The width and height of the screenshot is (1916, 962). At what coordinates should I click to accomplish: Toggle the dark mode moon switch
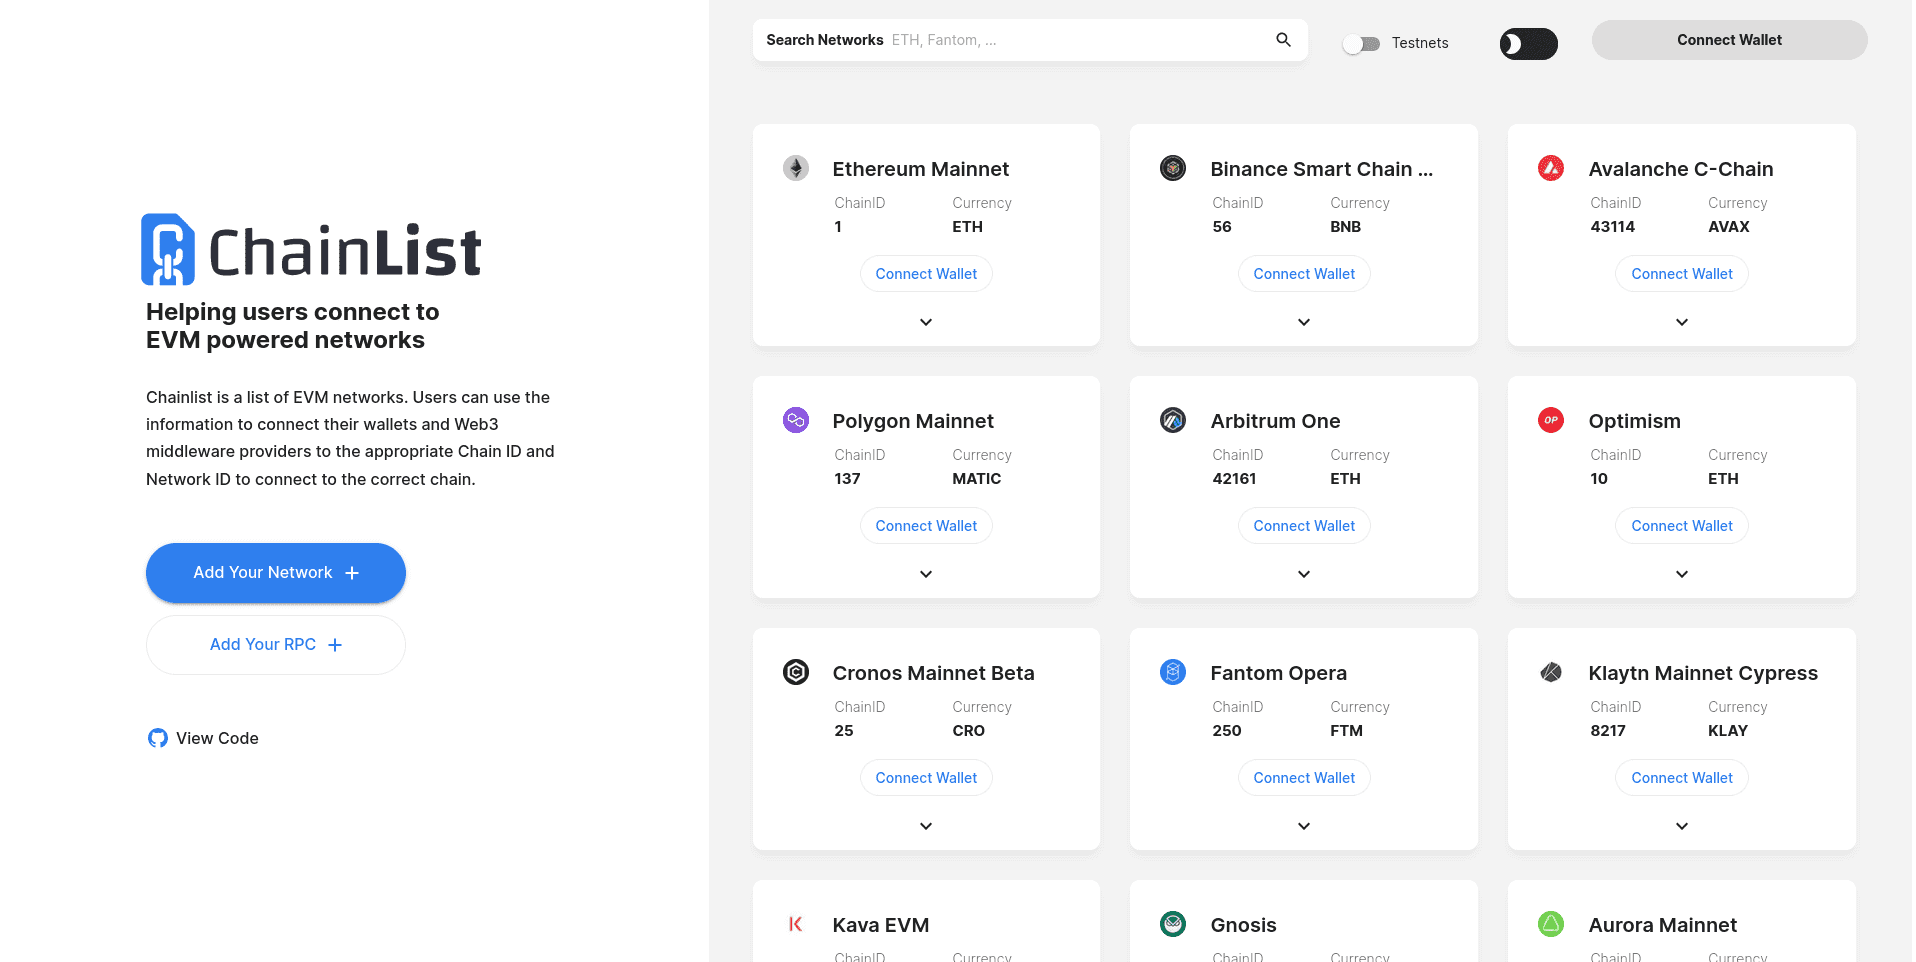pyautogui.click(x=1528, y=44)
